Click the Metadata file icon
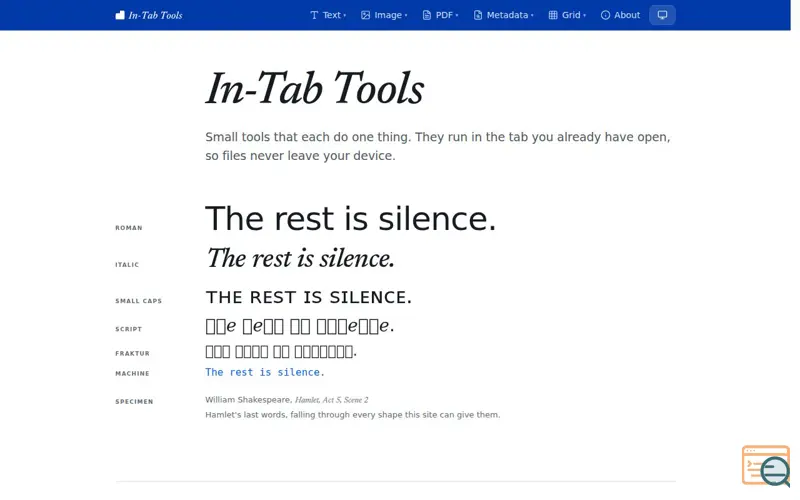800x500 pixels. (x=478, y=15)
